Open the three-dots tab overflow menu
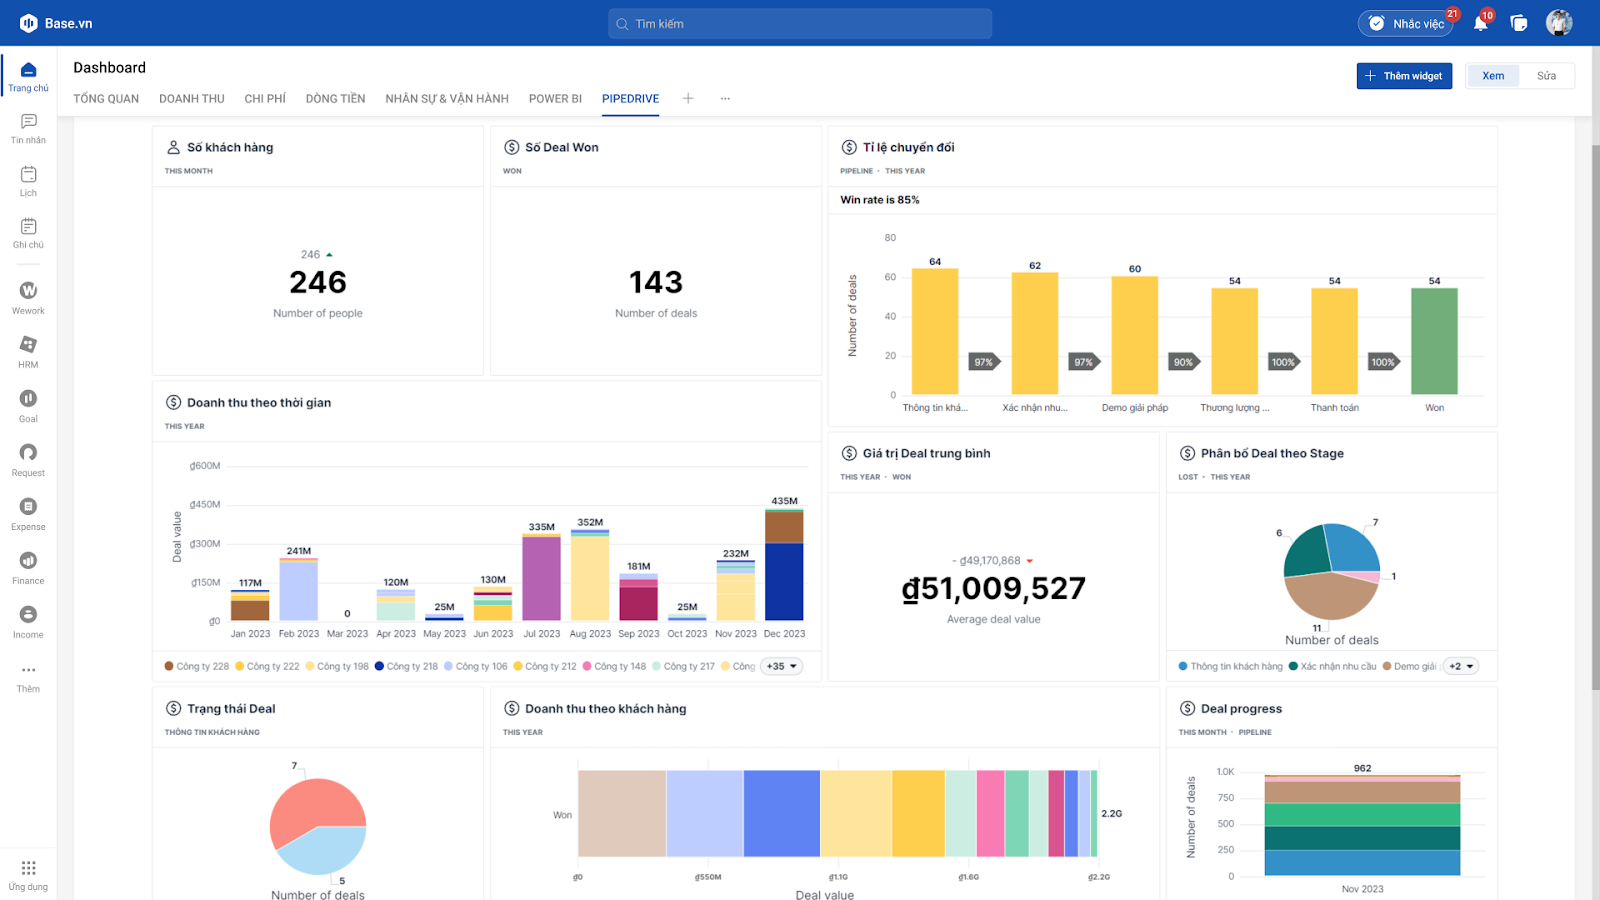 [x=725, y=98]
